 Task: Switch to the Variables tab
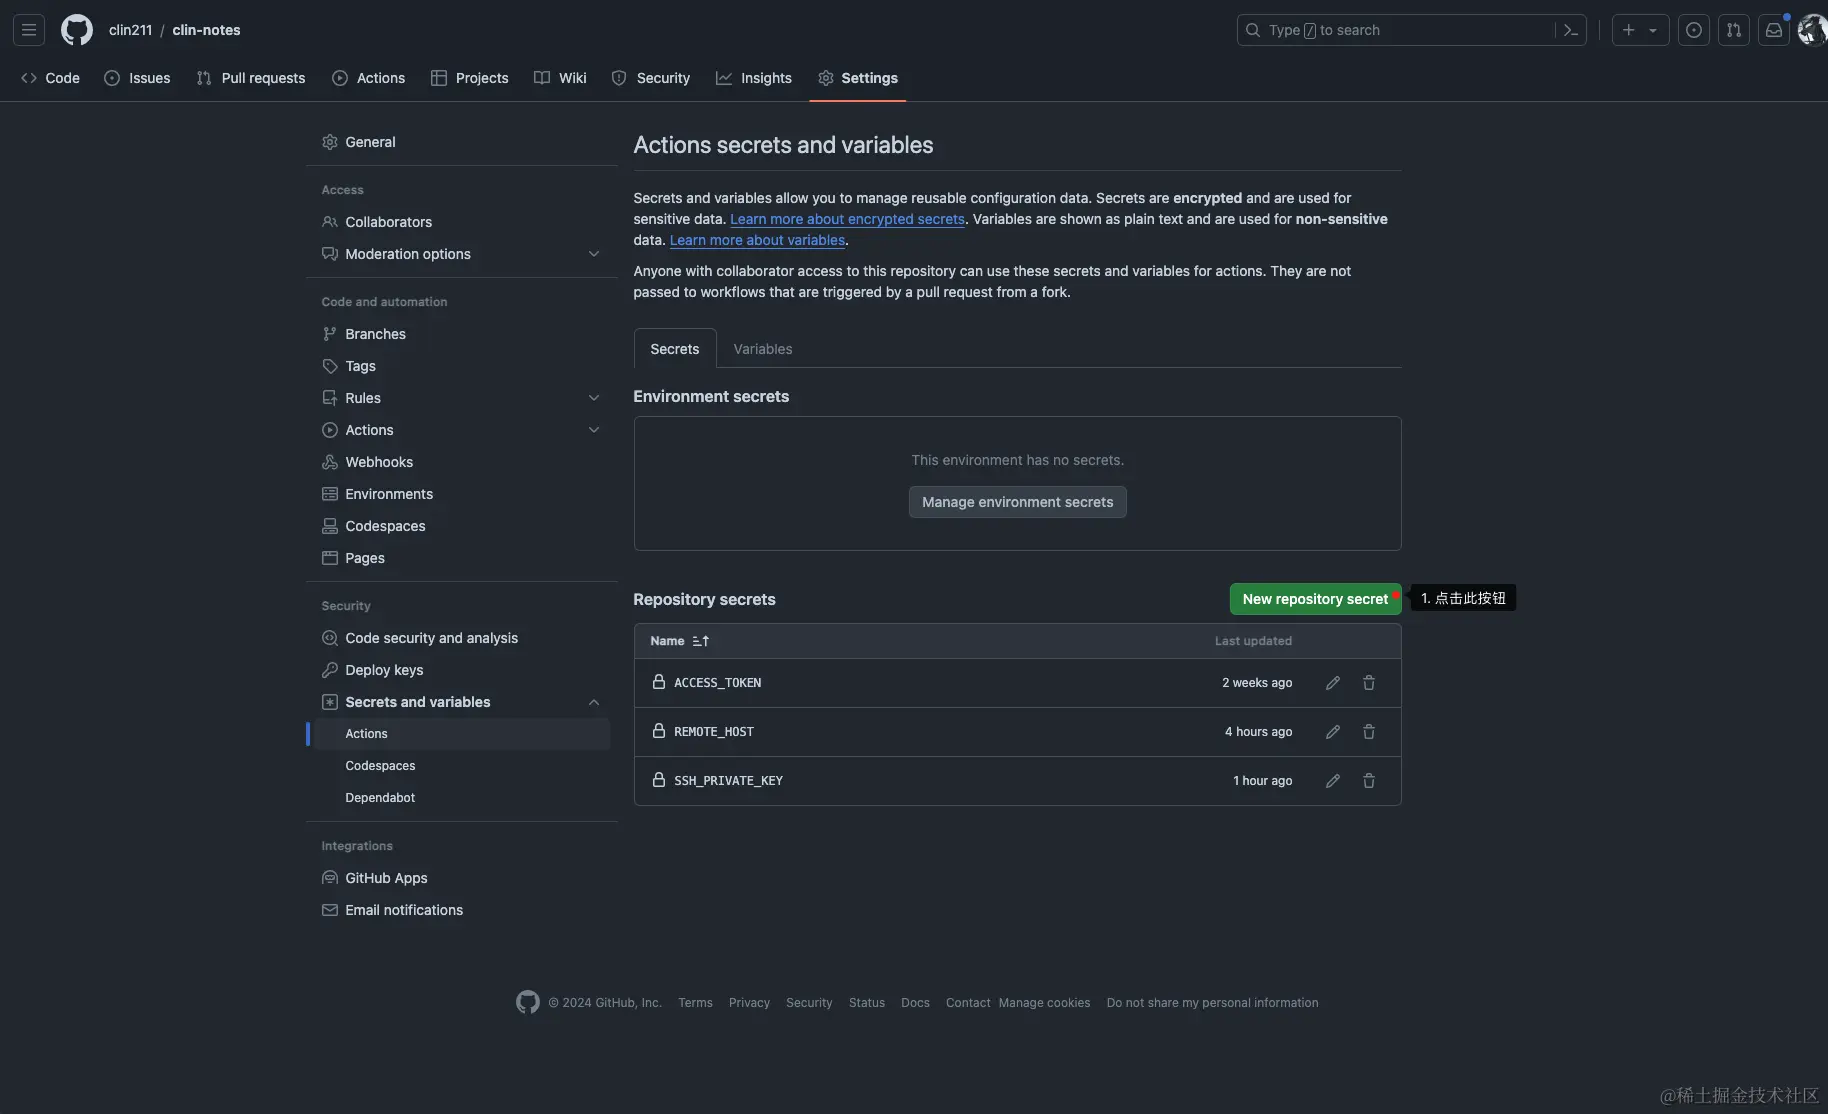coord(763,349)
